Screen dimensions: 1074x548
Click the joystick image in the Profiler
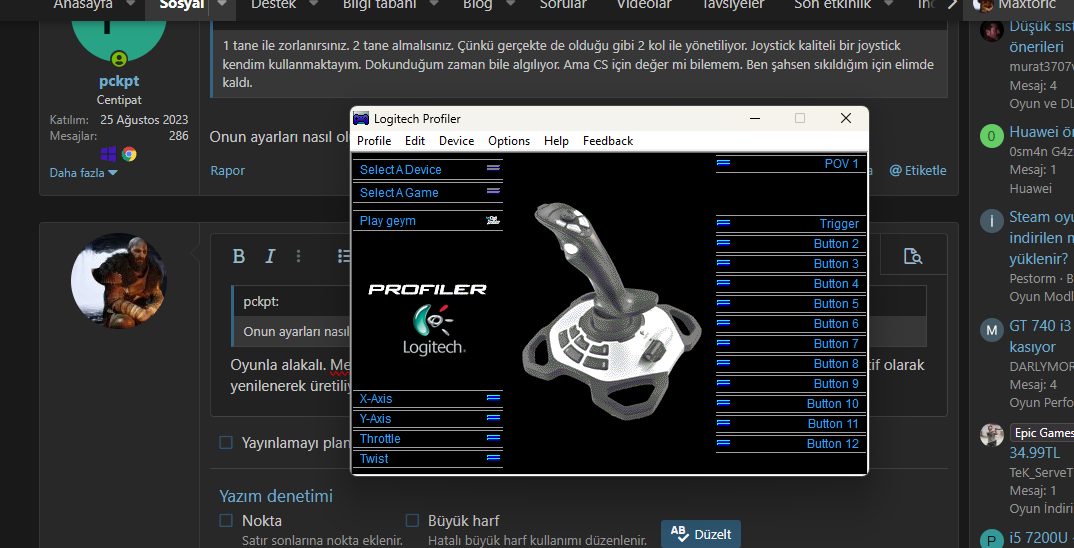point(612,312)
